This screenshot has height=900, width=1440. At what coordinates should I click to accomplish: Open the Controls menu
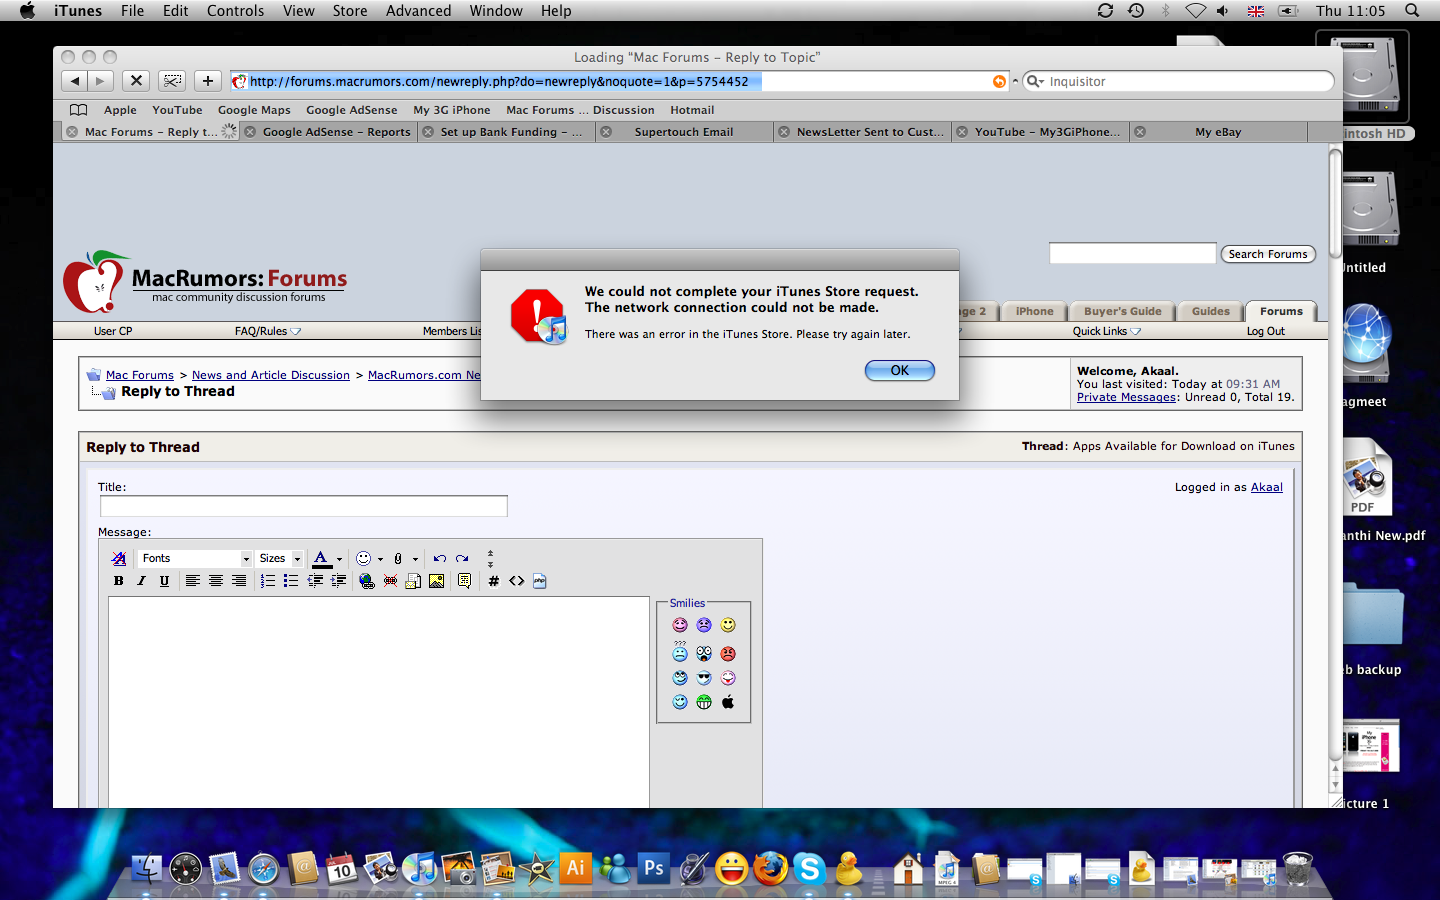pos(235,11)
